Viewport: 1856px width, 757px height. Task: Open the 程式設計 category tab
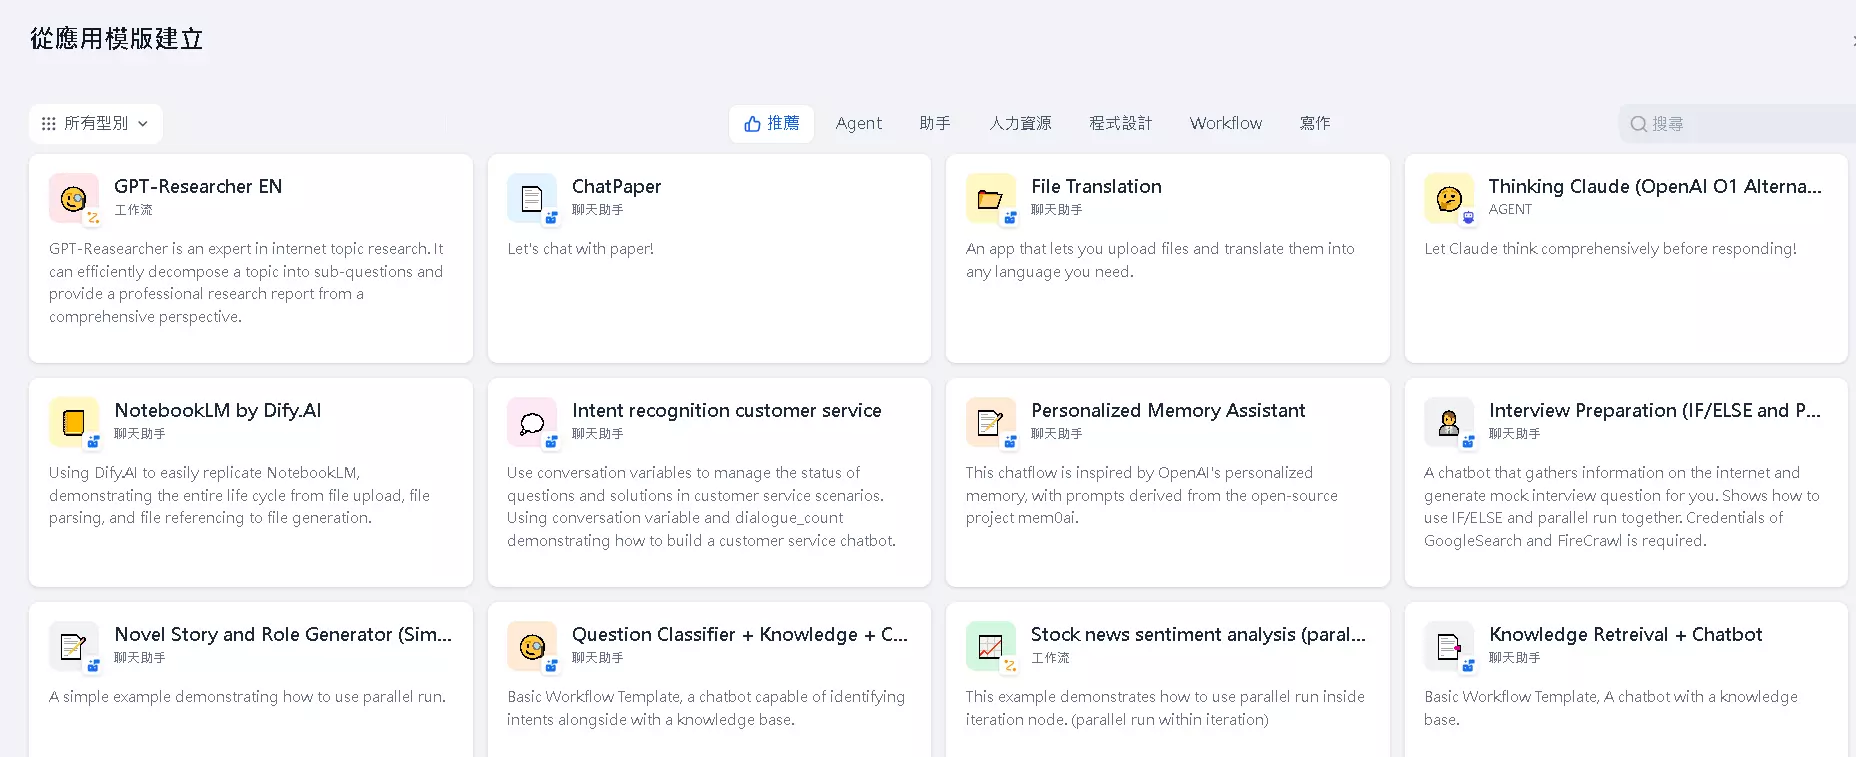pos(1120,124)
